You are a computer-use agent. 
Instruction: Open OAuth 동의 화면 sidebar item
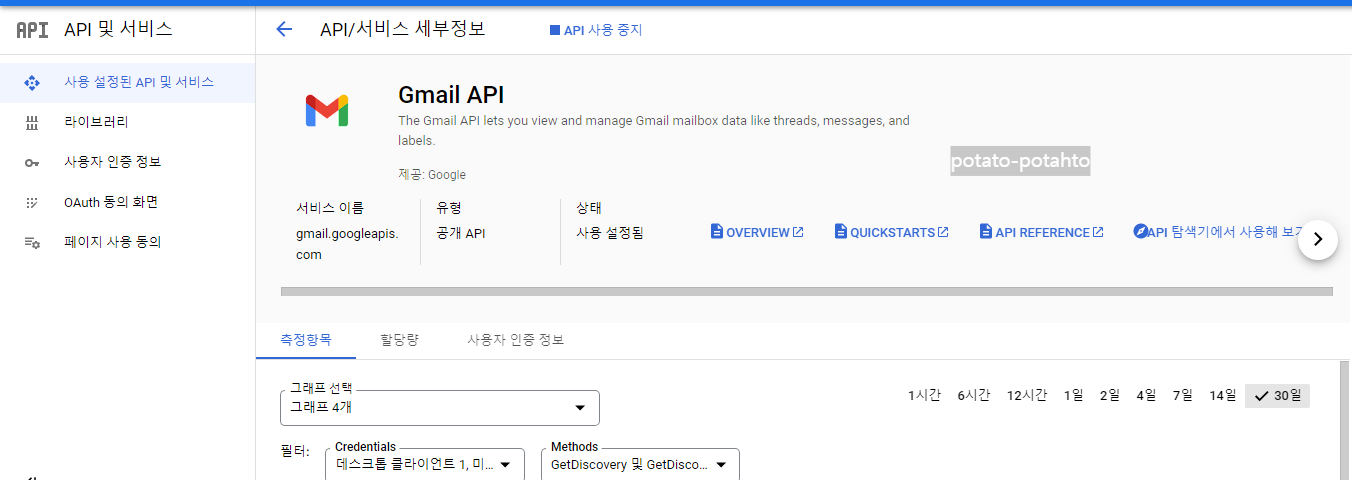[x=127, y=202]
